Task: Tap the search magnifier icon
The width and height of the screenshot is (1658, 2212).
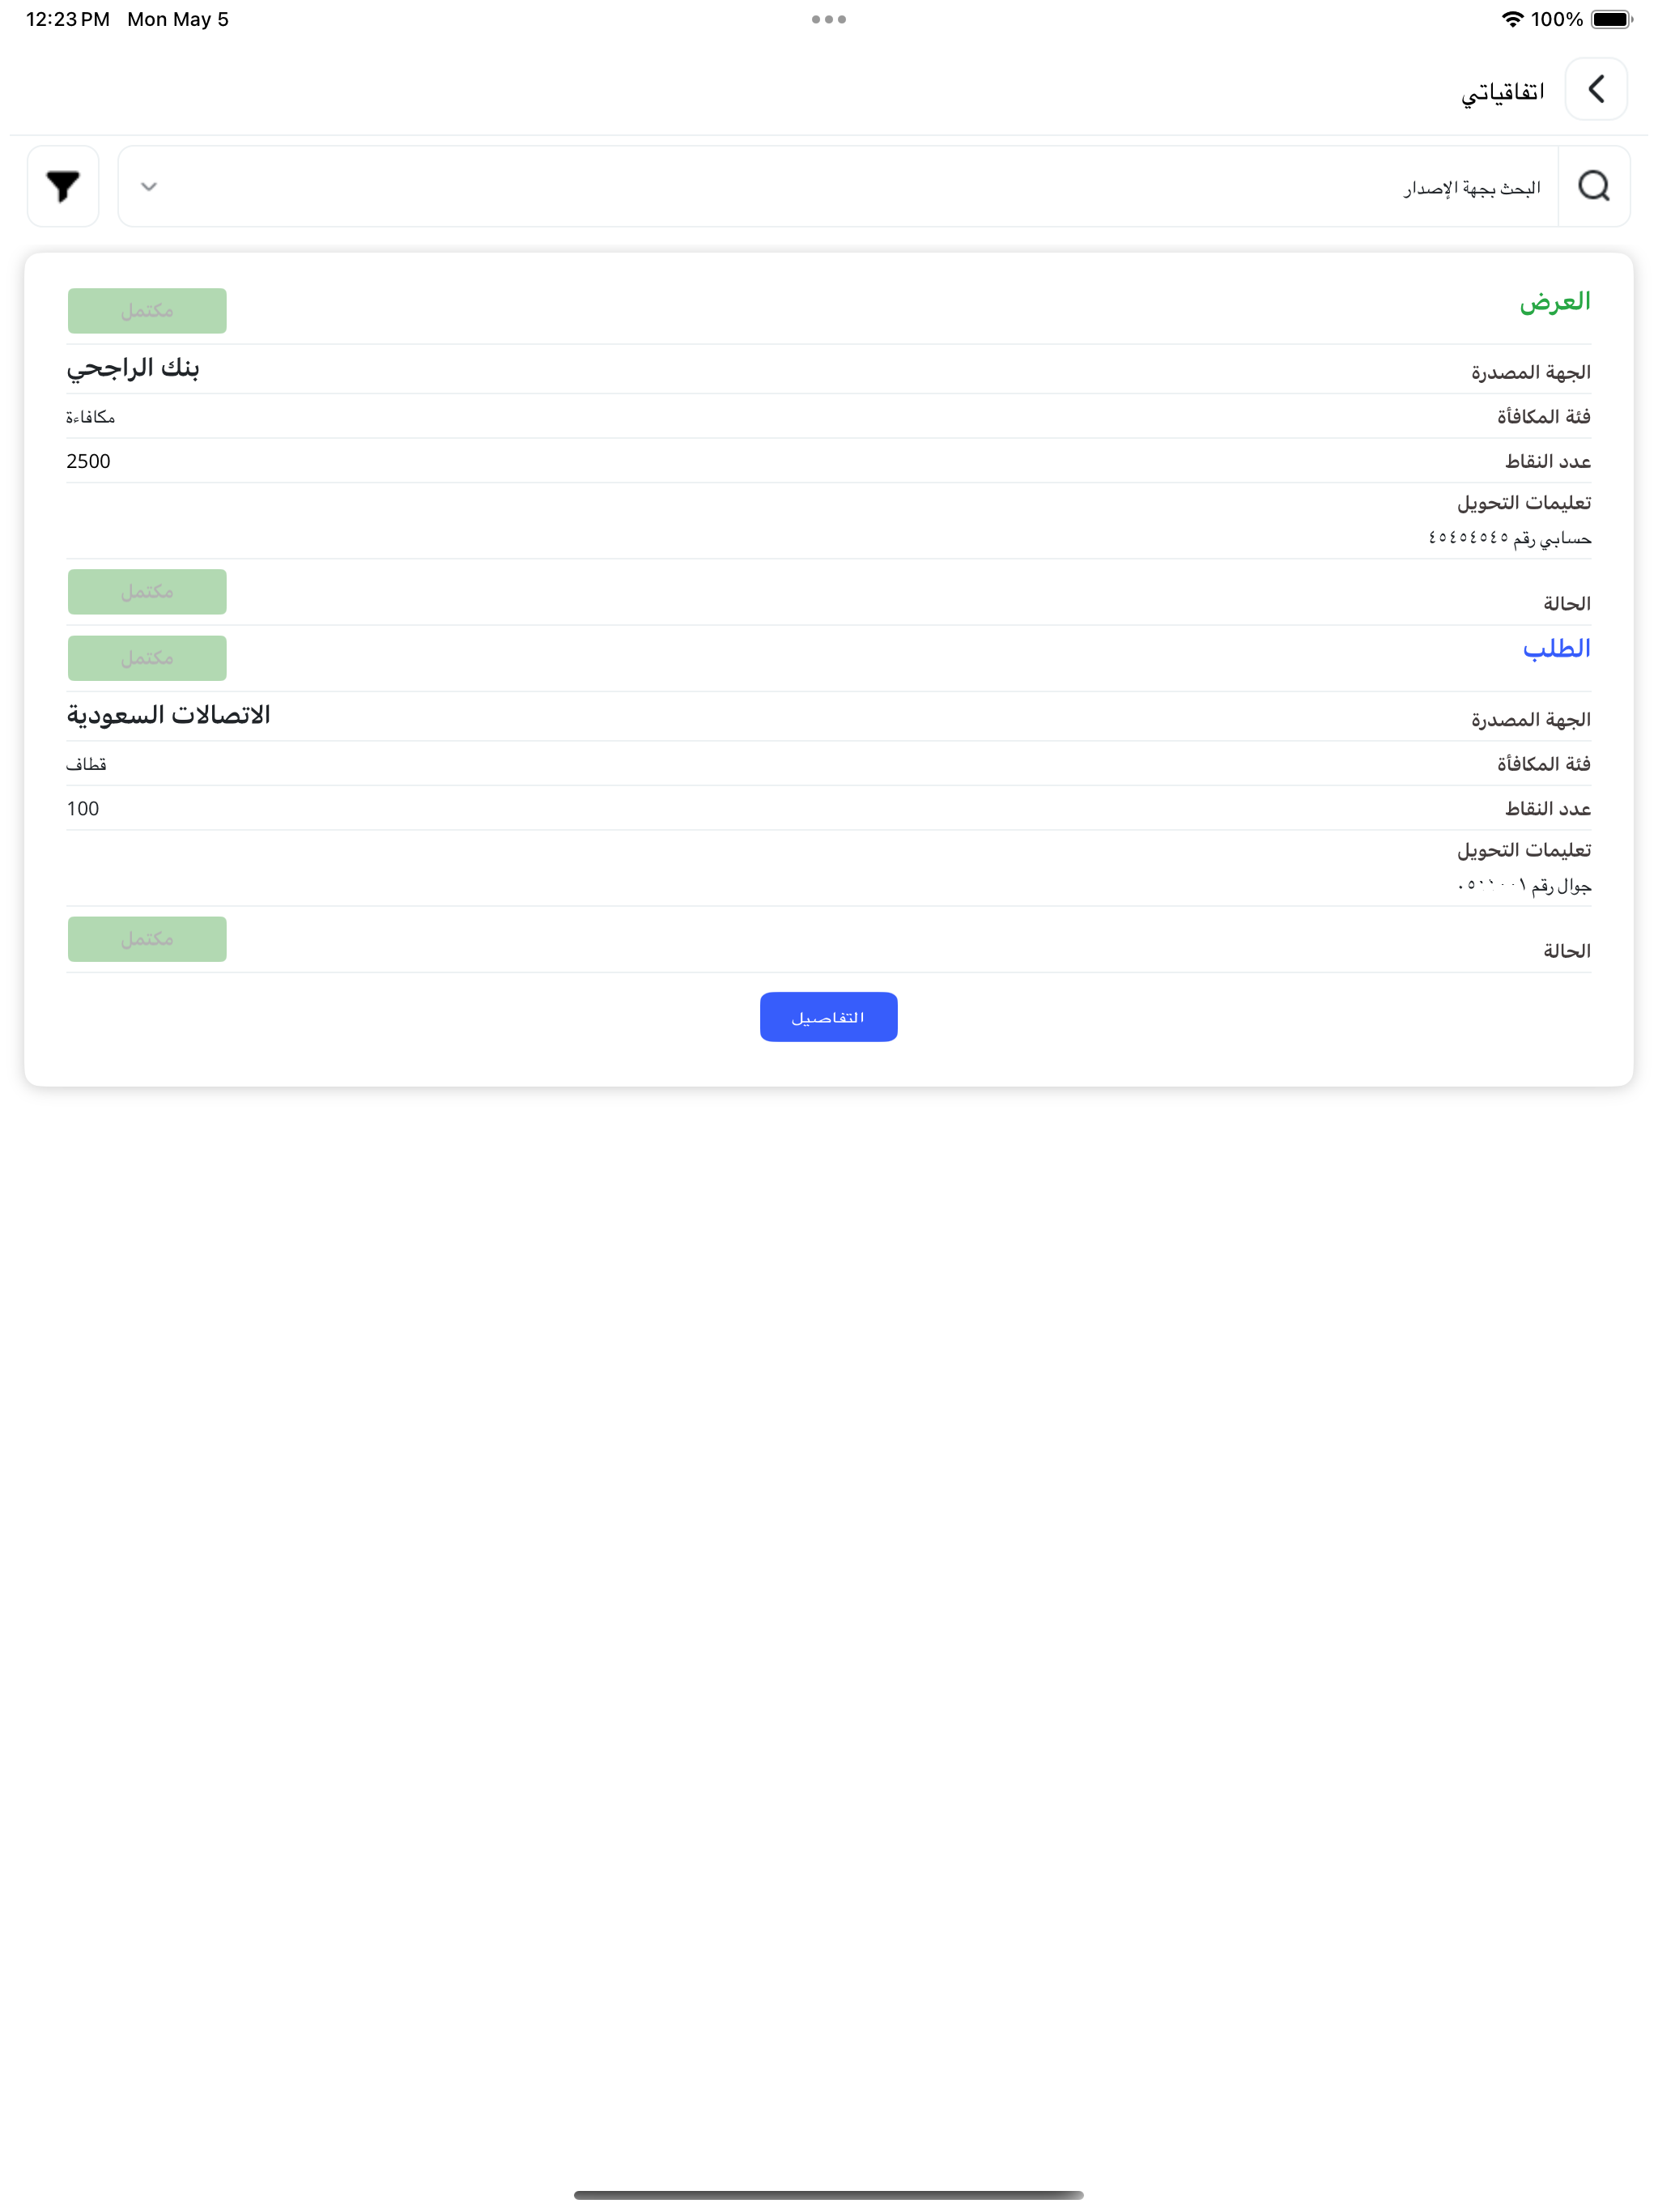Action: (1593, 186)
